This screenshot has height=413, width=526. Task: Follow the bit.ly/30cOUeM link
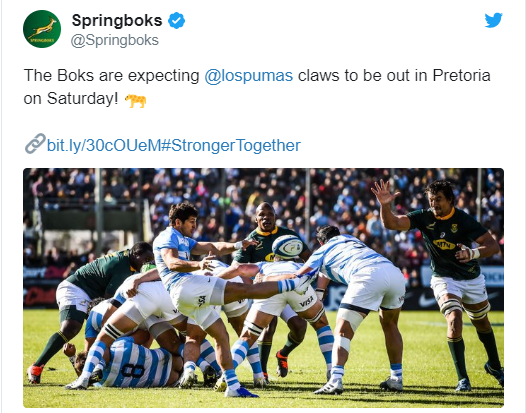pyautogui.click(x=104, y=146)
